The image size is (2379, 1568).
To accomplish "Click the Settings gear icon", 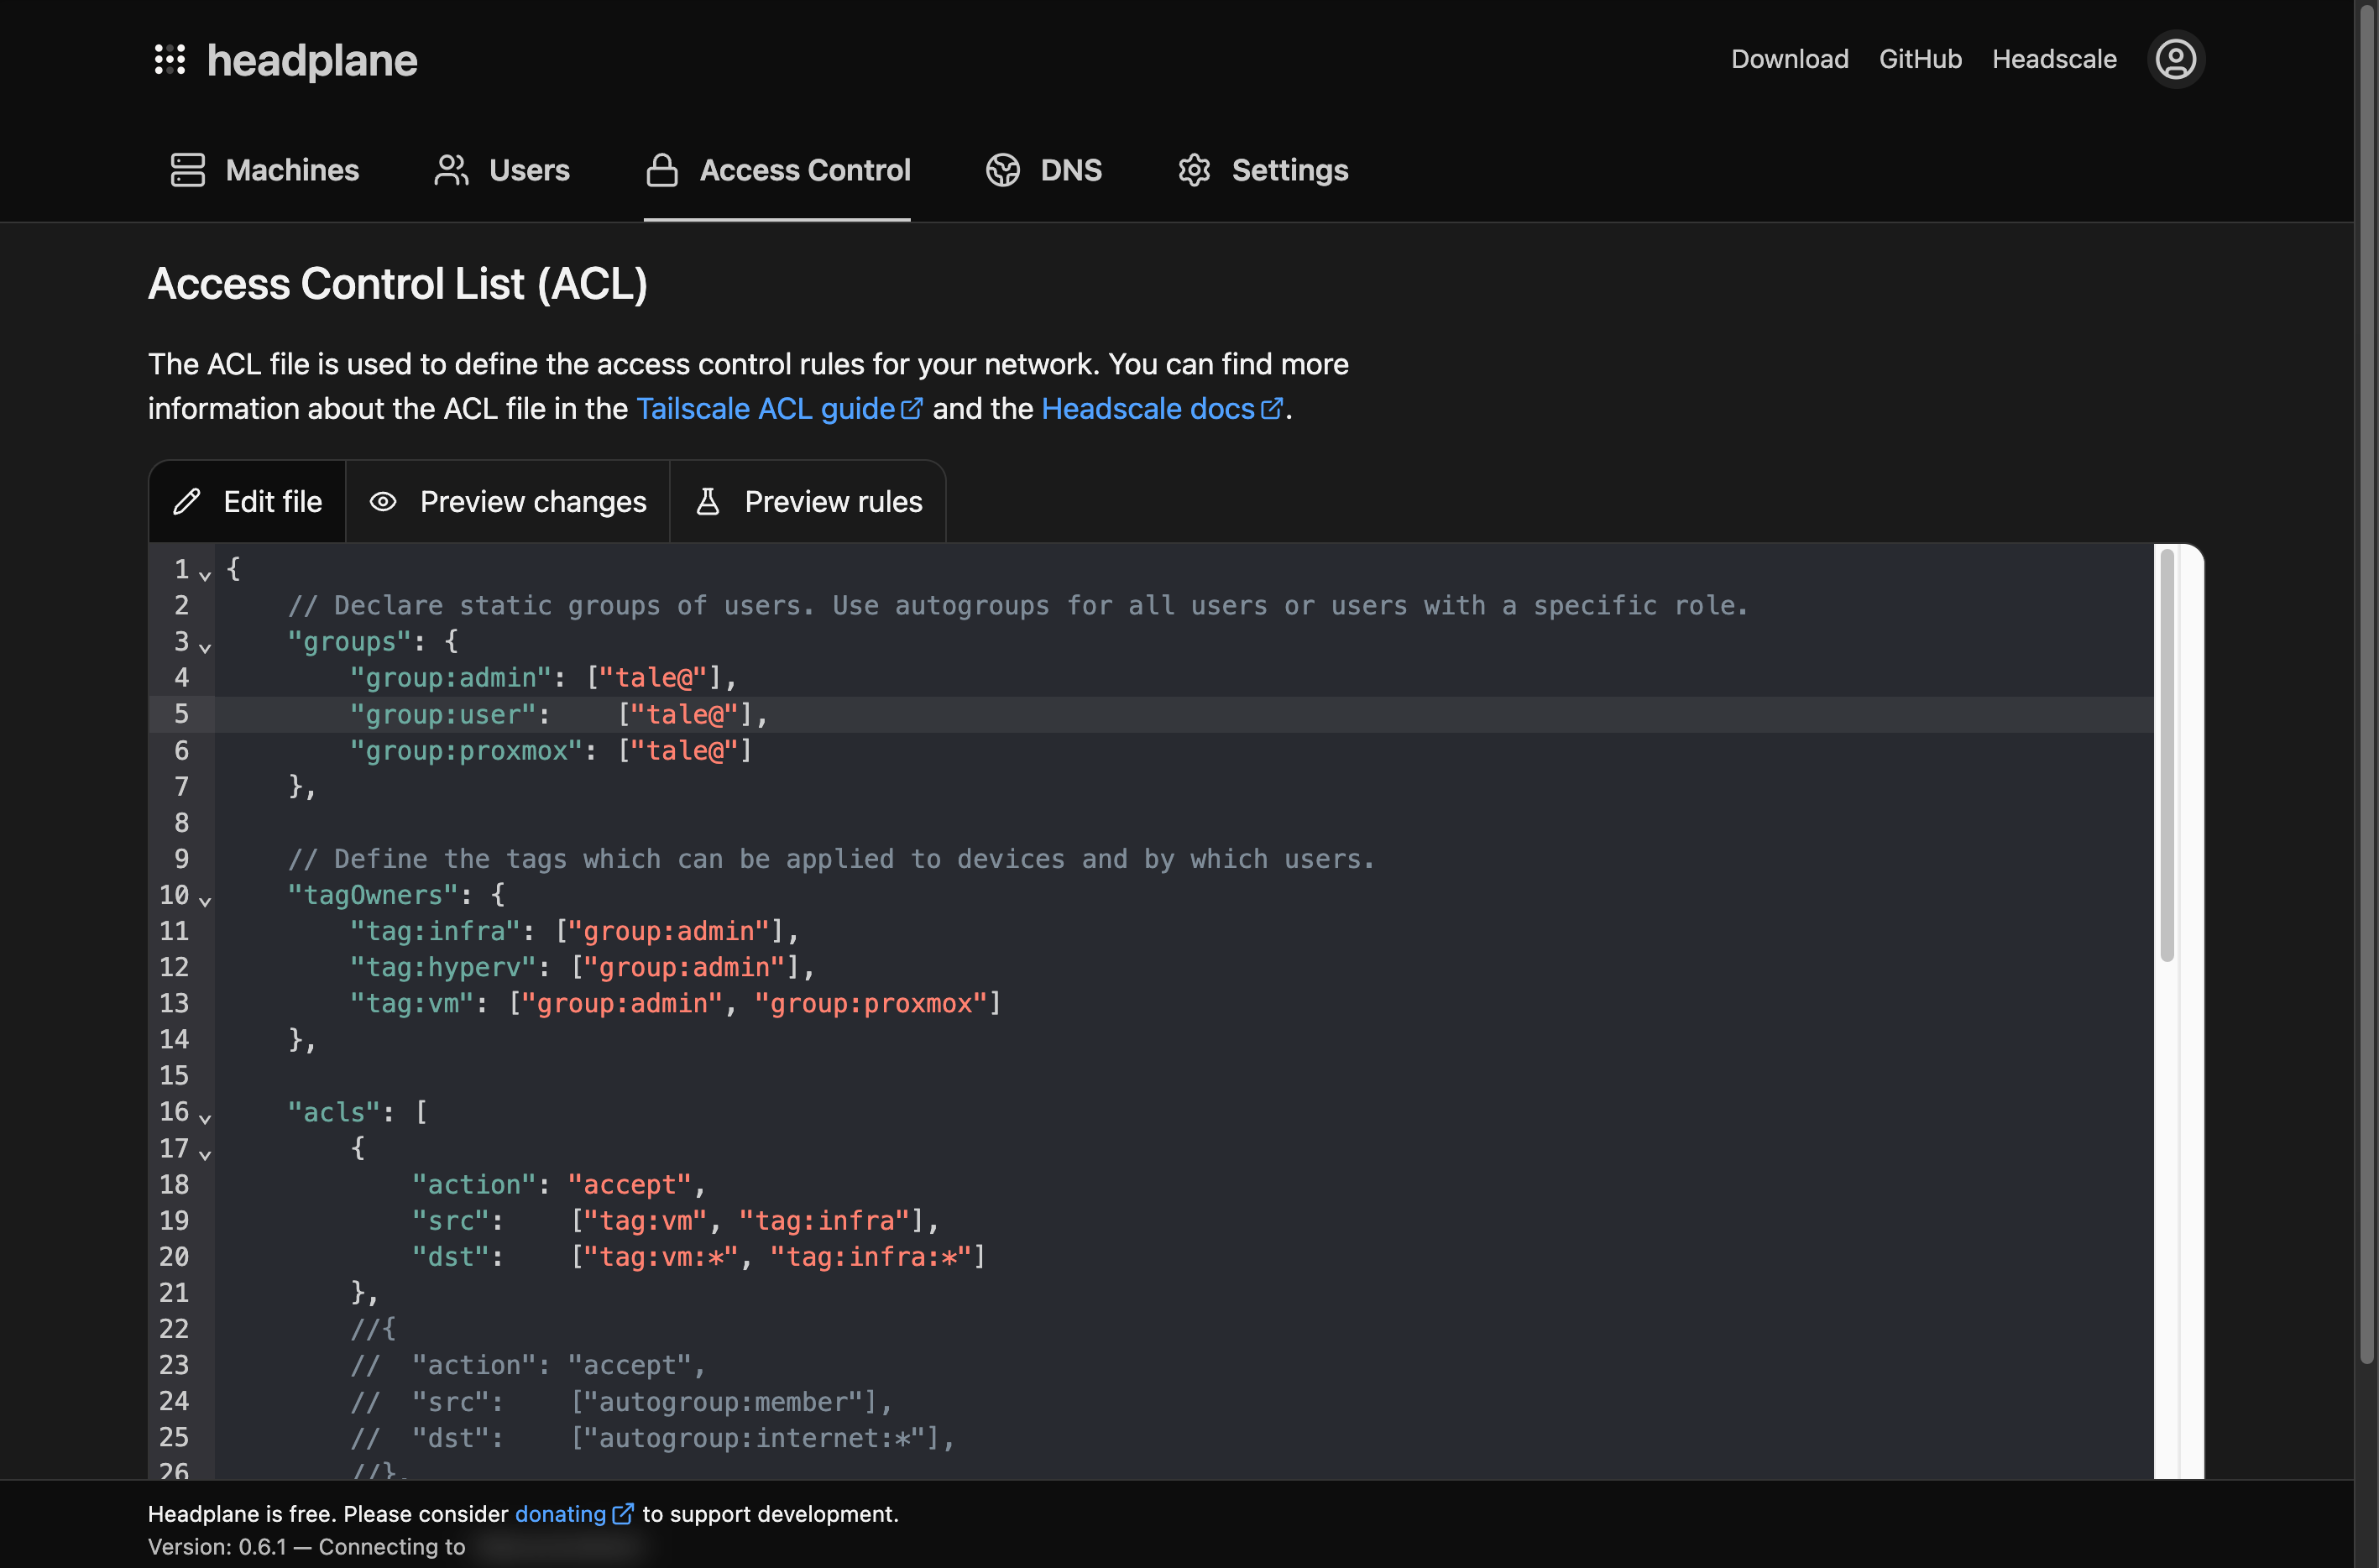I will pos(1194,170).
